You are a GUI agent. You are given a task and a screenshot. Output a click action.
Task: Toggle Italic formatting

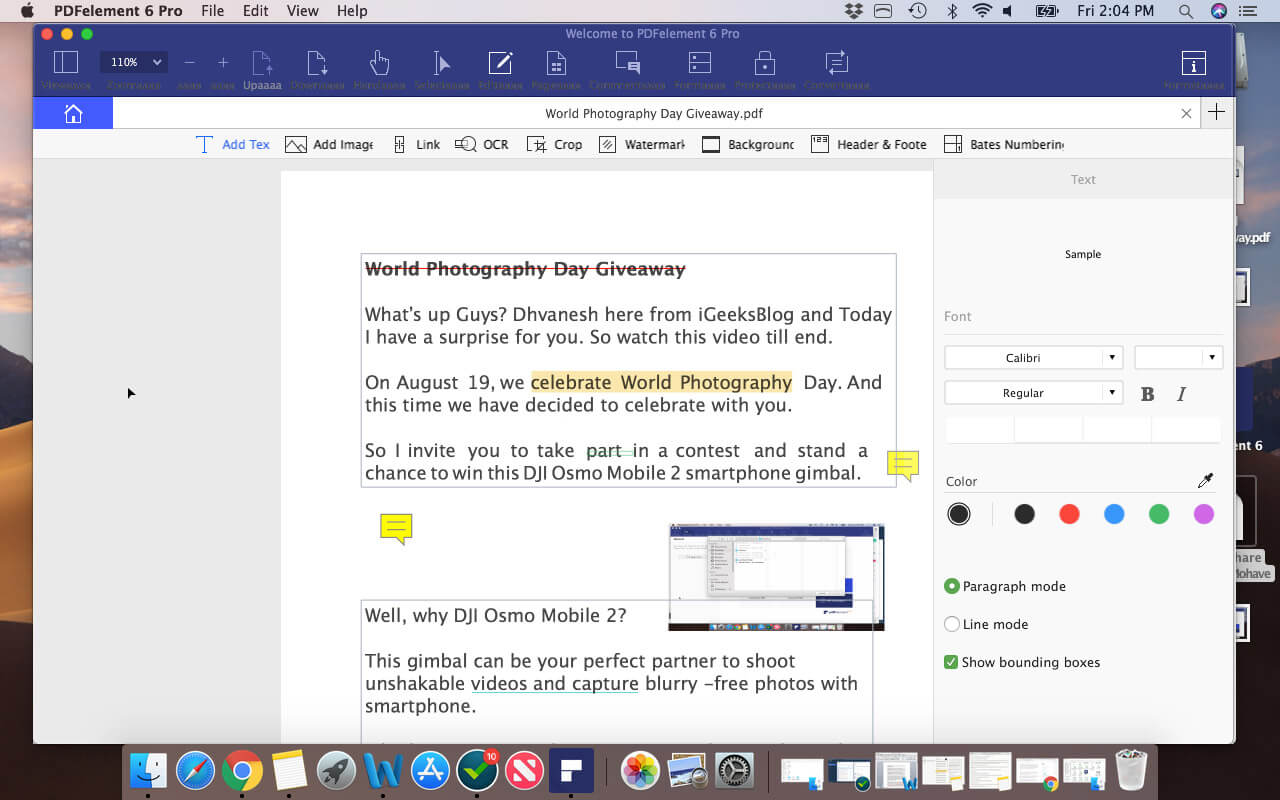pyautogui.click(x=1181, y=394)
